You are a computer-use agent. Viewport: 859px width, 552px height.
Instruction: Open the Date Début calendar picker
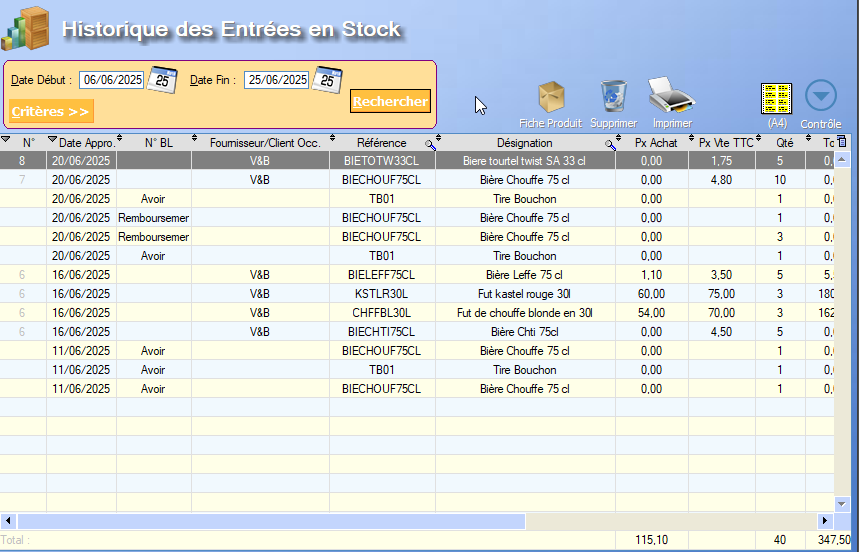(162, 80)
